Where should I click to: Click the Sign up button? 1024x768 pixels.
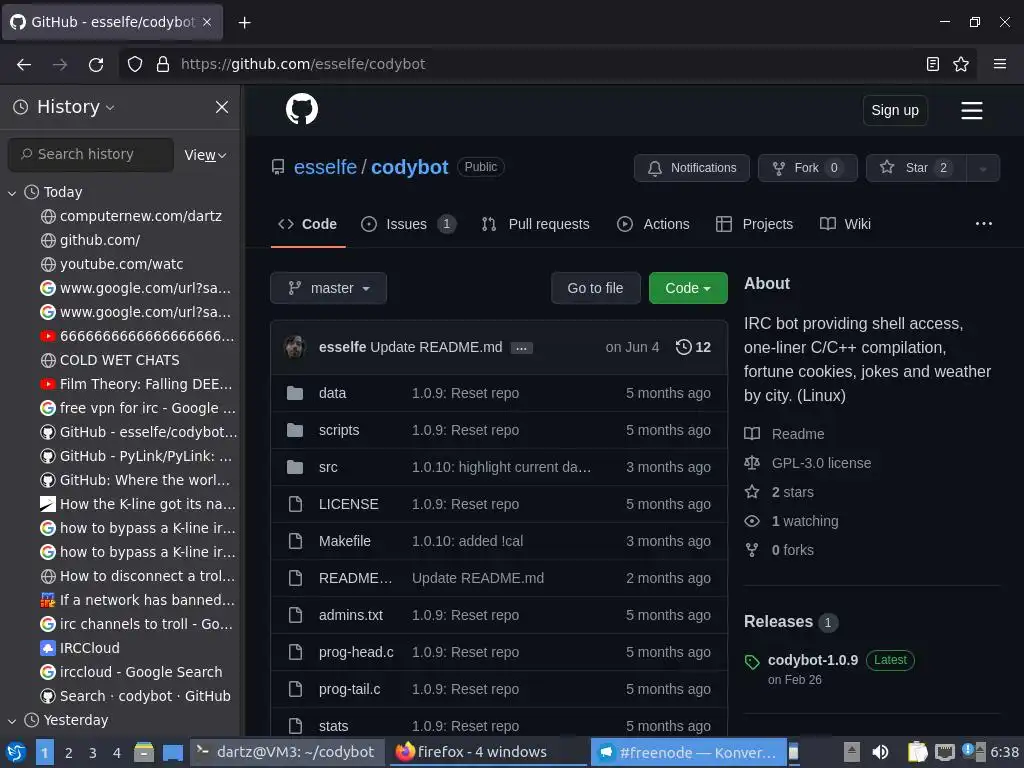point(895,110)
